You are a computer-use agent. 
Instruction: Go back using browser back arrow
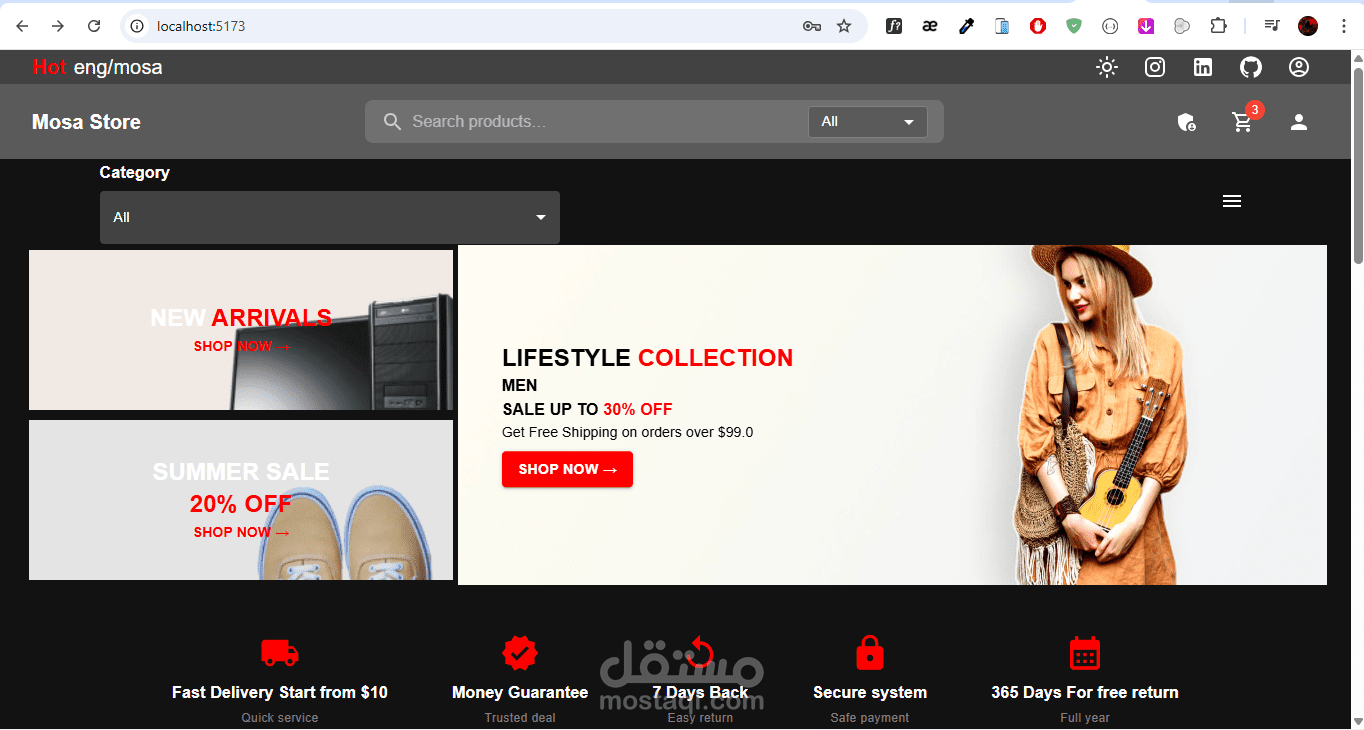(22, 26)
